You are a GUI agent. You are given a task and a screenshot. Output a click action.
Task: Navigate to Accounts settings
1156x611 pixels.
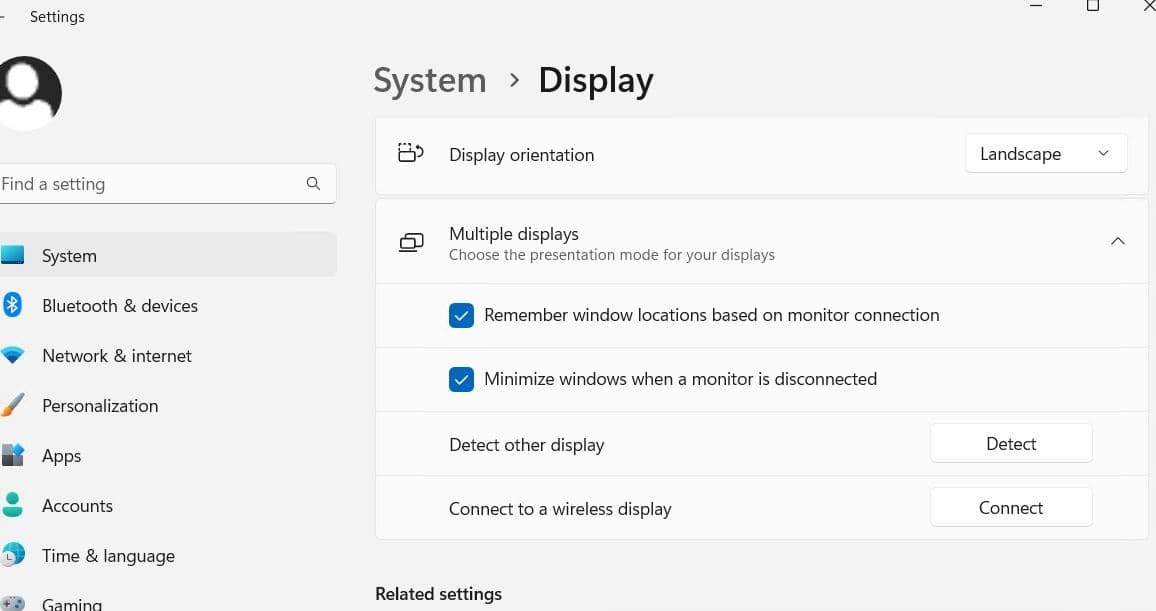[168, 506]
